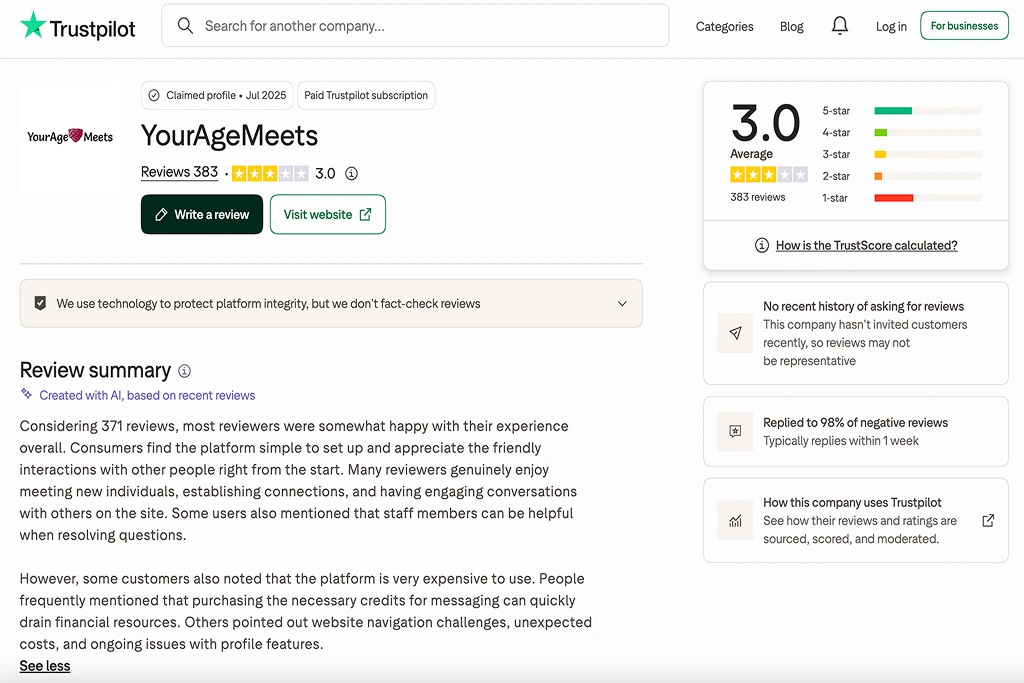Click the 383 reviews count text
Image resolution: width=1024 pixels, height=683 pixels.
(x=758, y=197)
